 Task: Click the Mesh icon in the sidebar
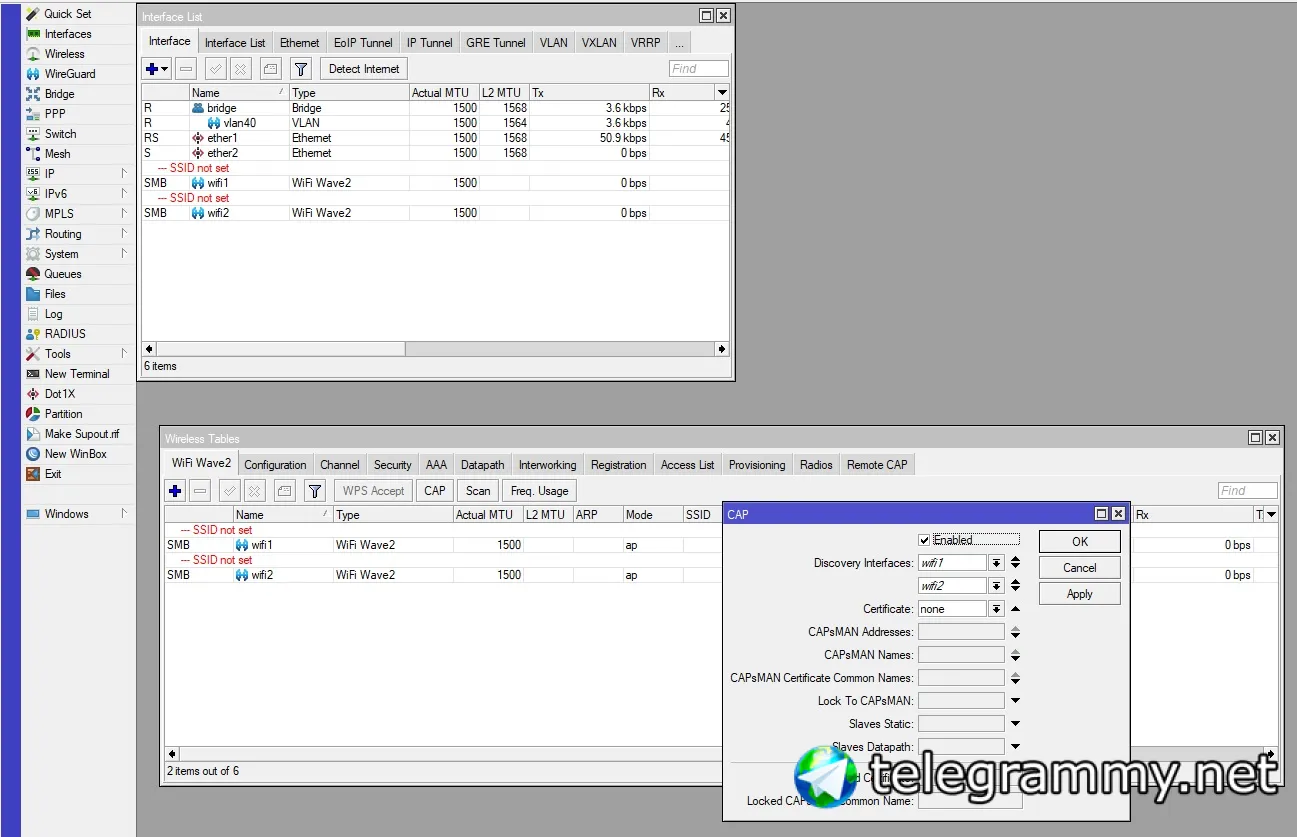(33, 154)
